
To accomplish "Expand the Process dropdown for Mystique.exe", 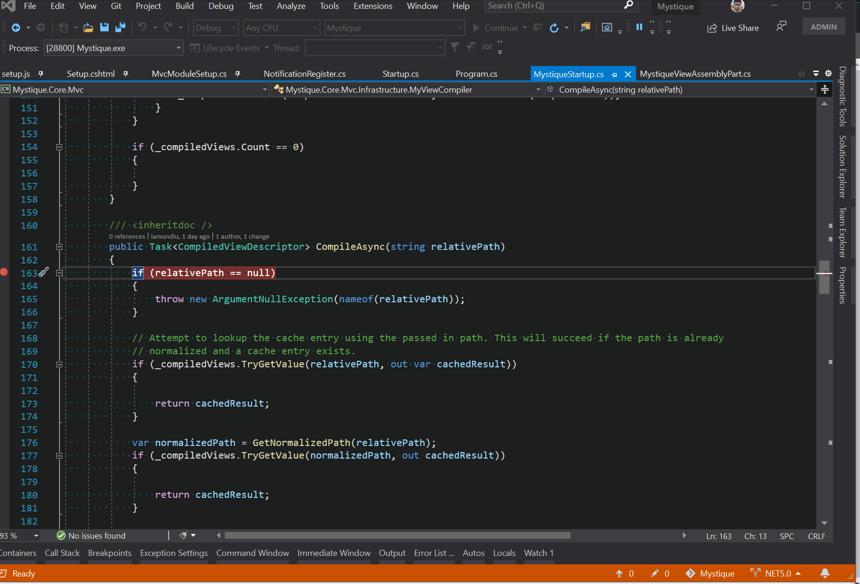I will pyautogui.click(x=178, y=48).
